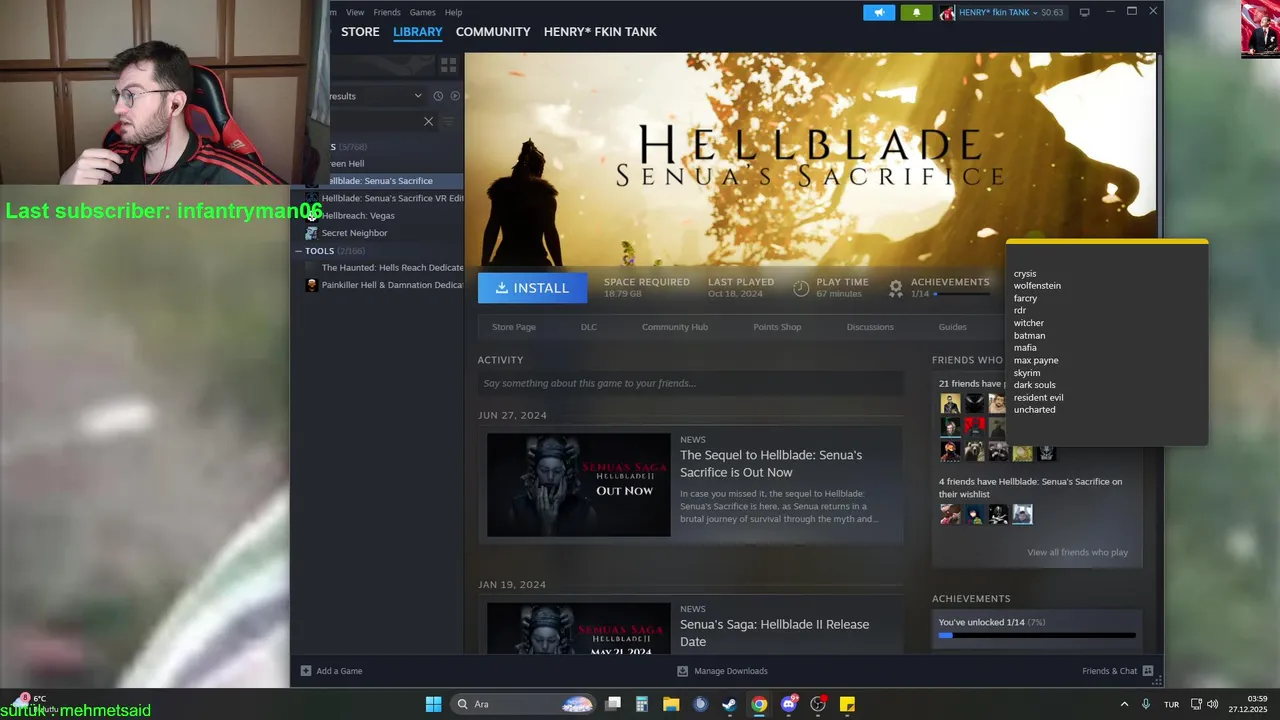The width and height of the screenshot is (1280, 720).
Task: Toggle the recent activity clock filter
Action: 438,96
